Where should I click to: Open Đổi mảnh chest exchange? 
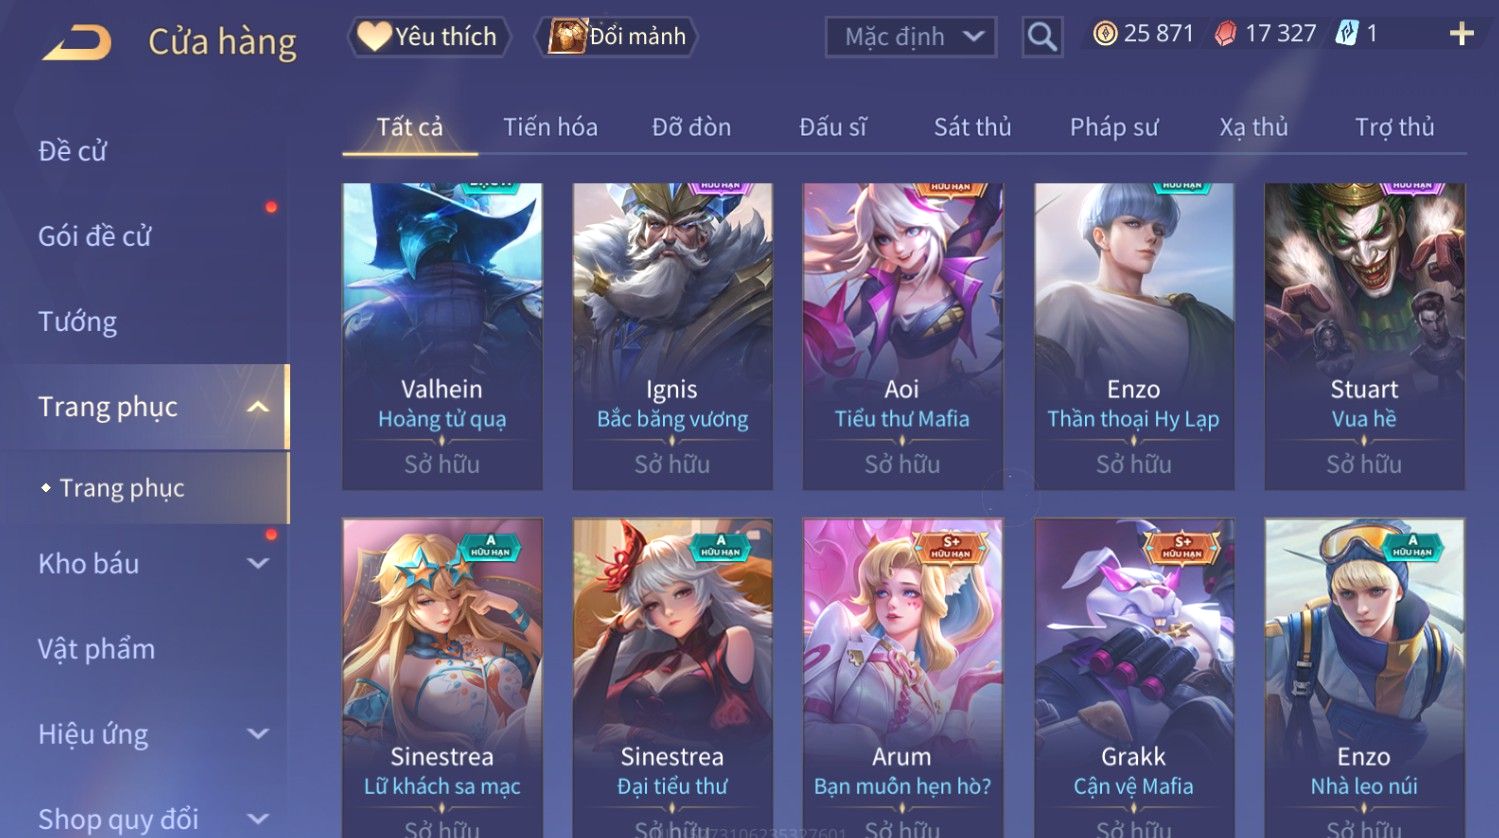pos(617,37)
